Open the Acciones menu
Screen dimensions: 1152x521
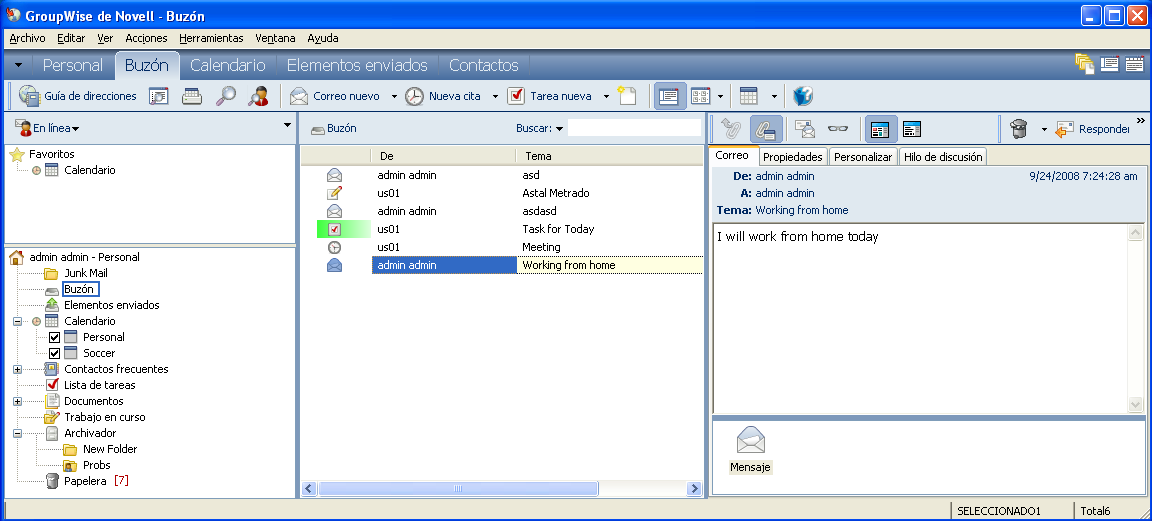click(x=146, y=38)
